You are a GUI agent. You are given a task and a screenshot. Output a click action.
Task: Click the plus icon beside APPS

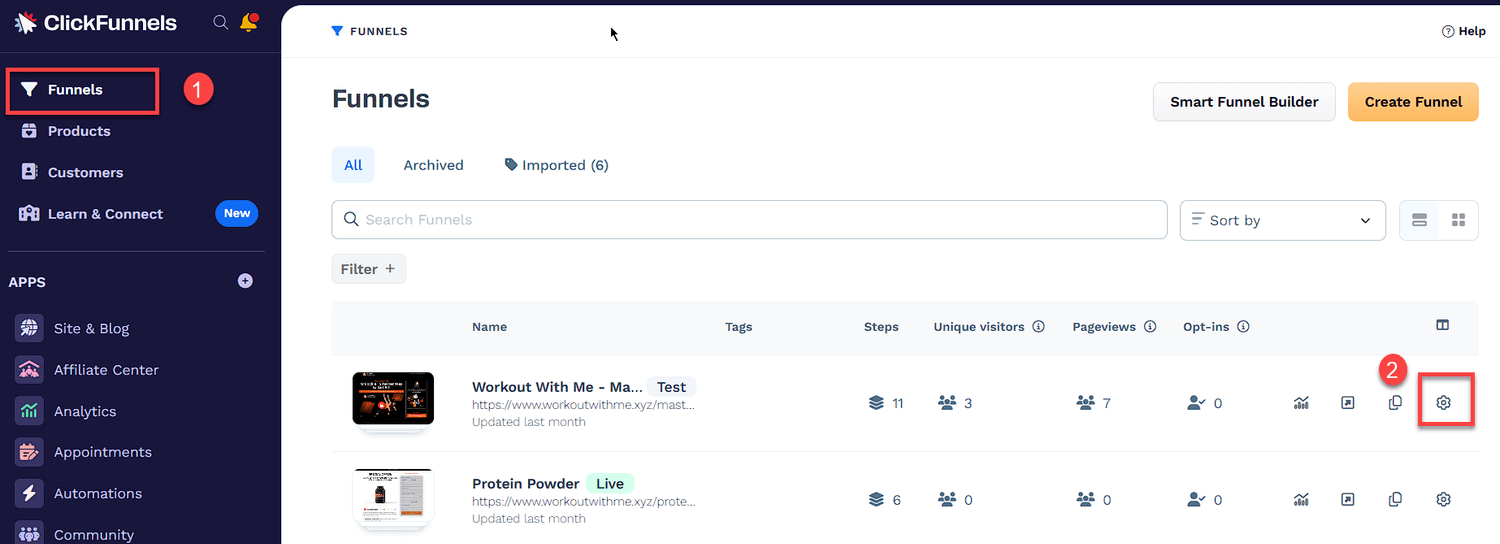coord(245,281)
